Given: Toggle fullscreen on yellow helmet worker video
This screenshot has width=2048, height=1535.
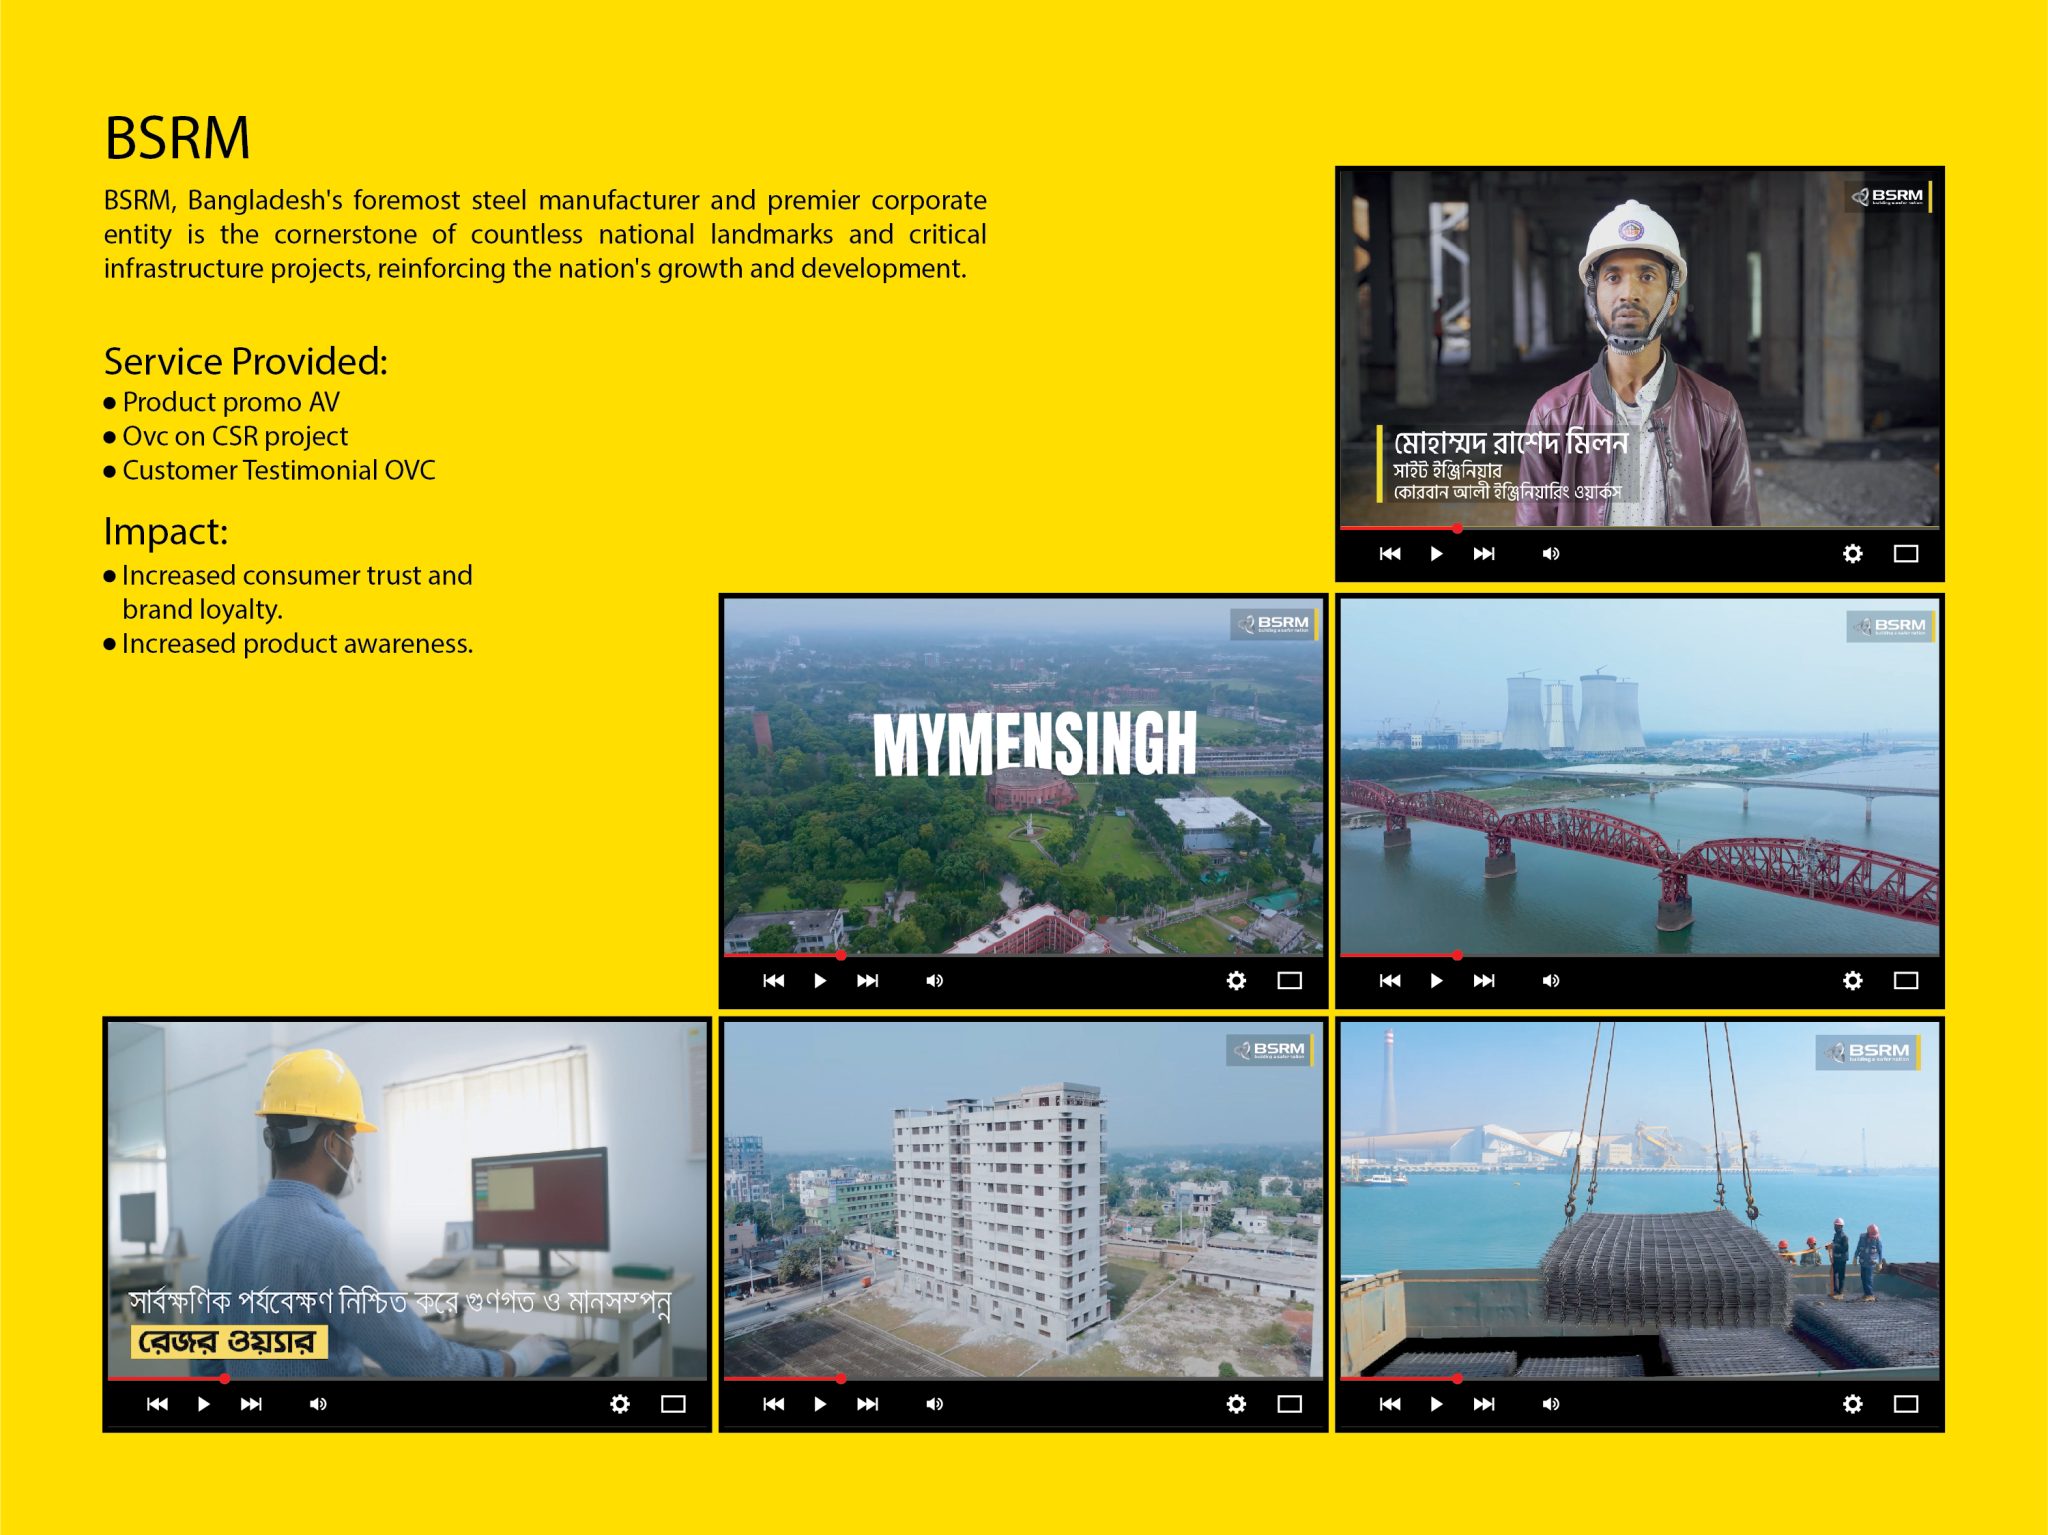Looking at the screenshot, I should click(674, 1404).
